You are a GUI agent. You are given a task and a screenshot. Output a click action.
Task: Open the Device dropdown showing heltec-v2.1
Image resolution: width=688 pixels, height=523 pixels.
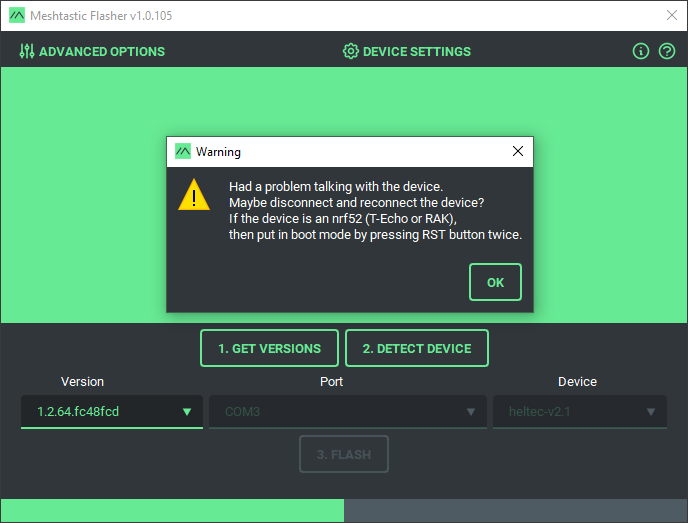[x=580, y=412]
